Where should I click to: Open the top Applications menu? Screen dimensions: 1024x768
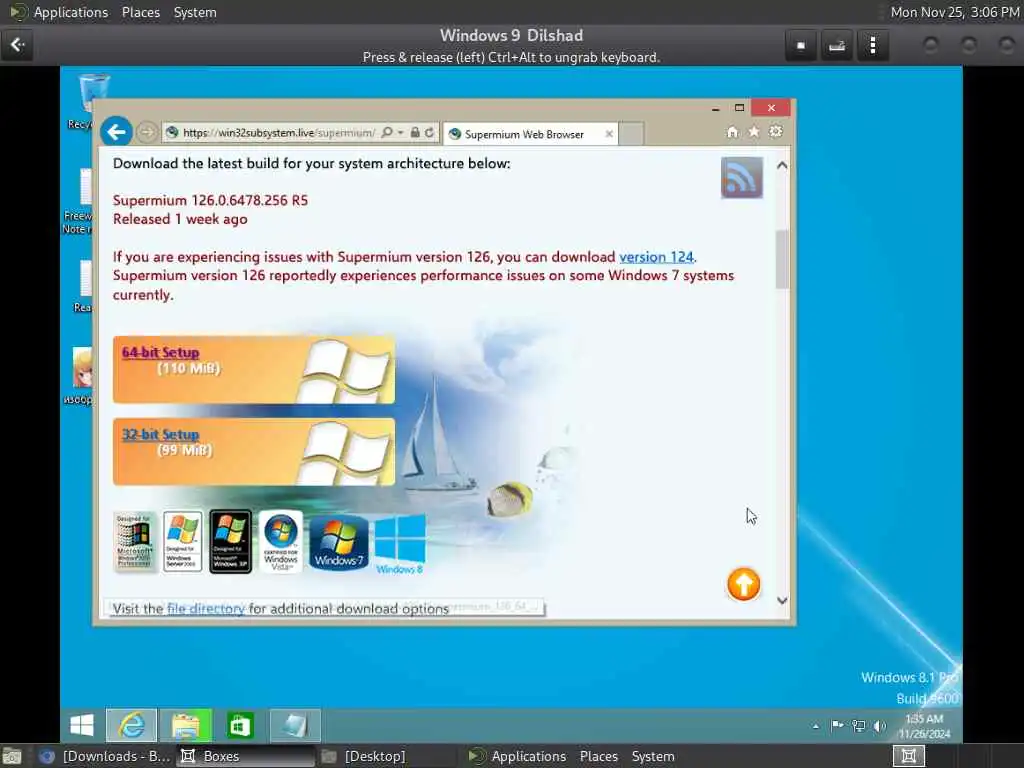[x=71, y=12]
